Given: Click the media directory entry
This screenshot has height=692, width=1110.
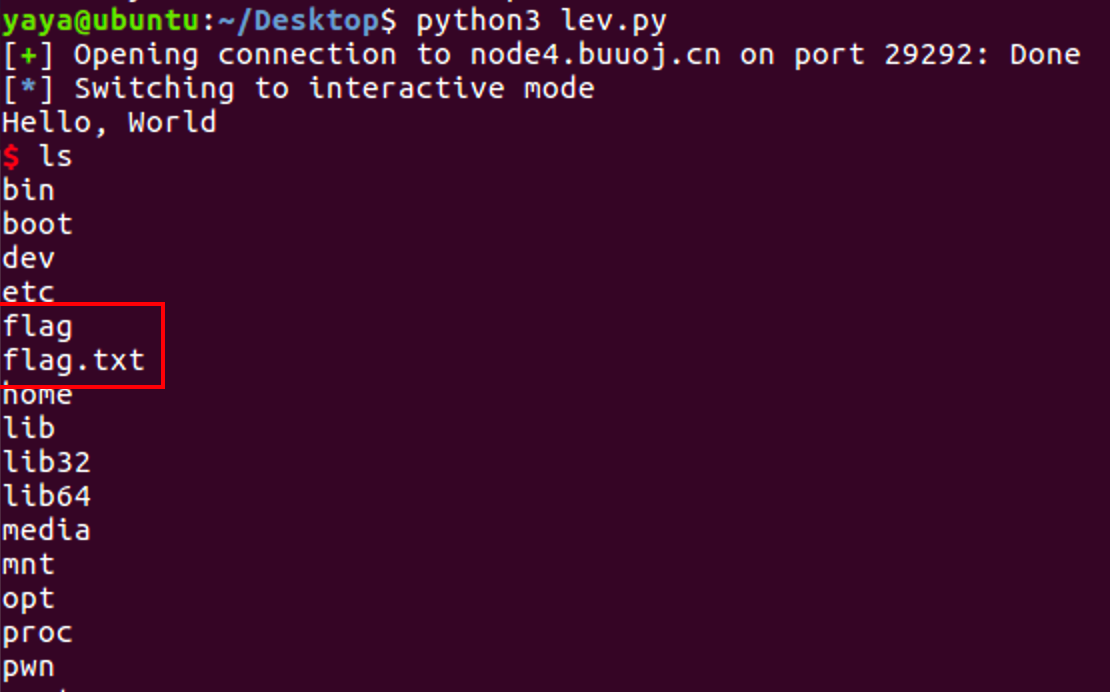Looking at the screenshot, I should click(46, 530).
